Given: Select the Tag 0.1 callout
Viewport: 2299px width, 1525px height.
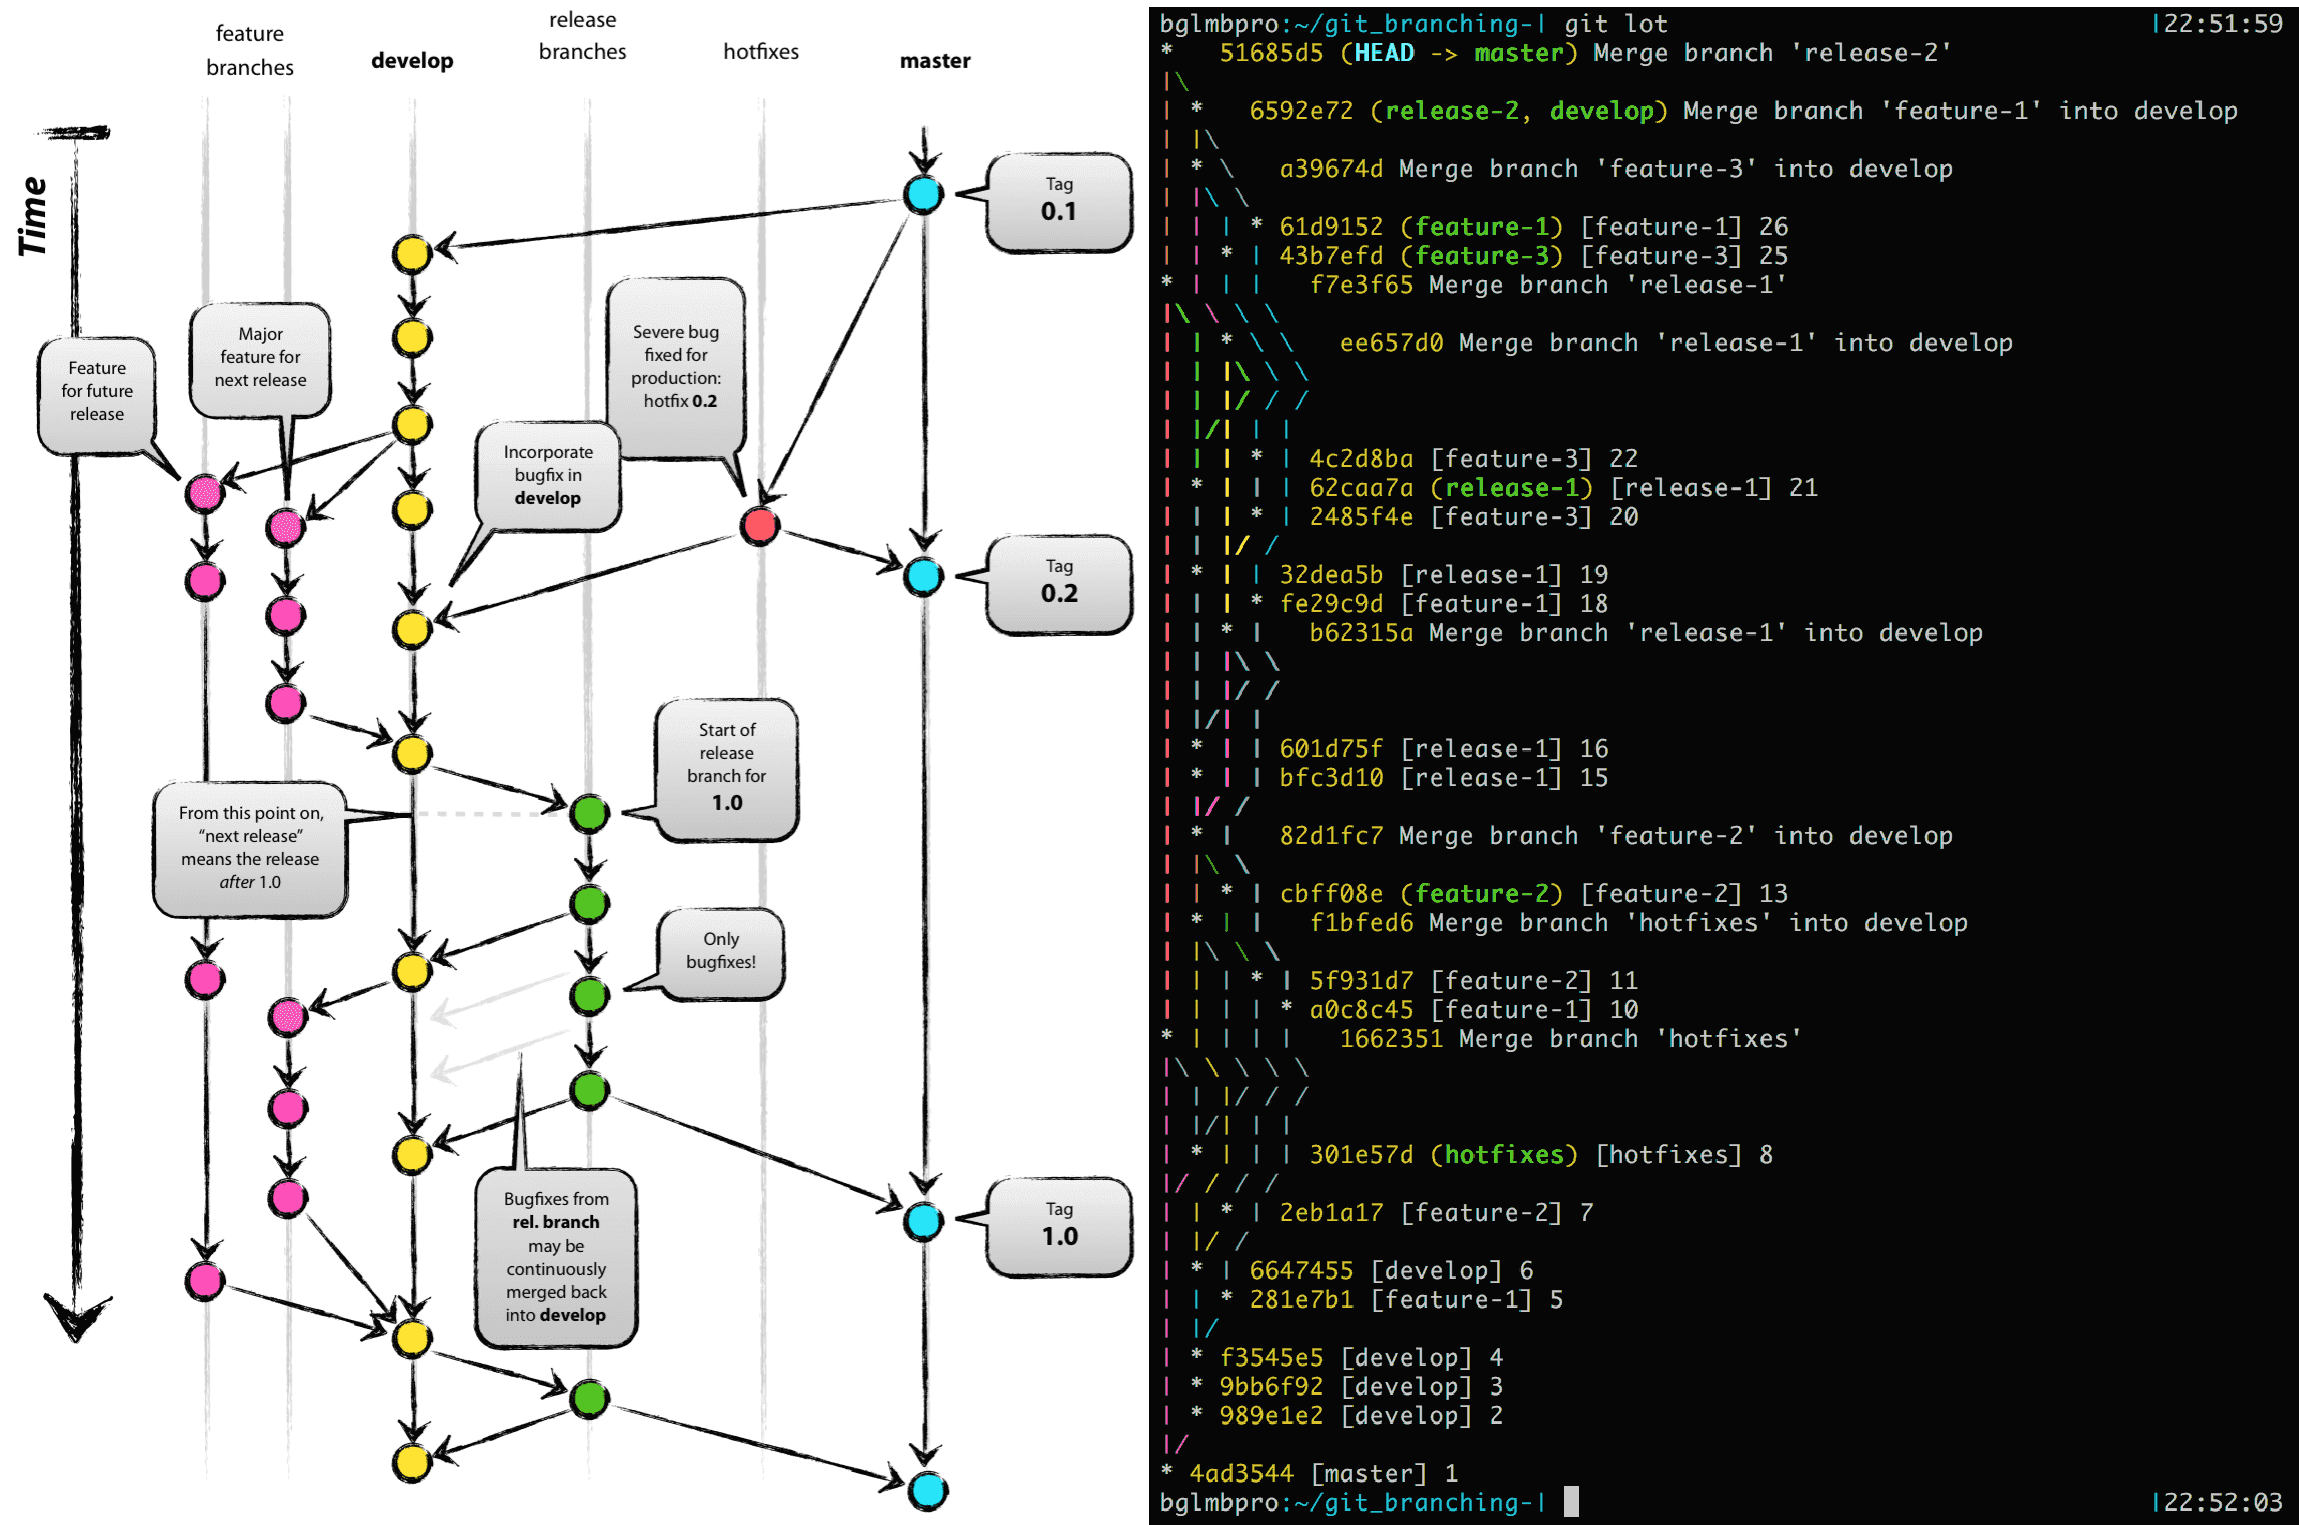Looking at the screenshot, I should click(1059, 201).
